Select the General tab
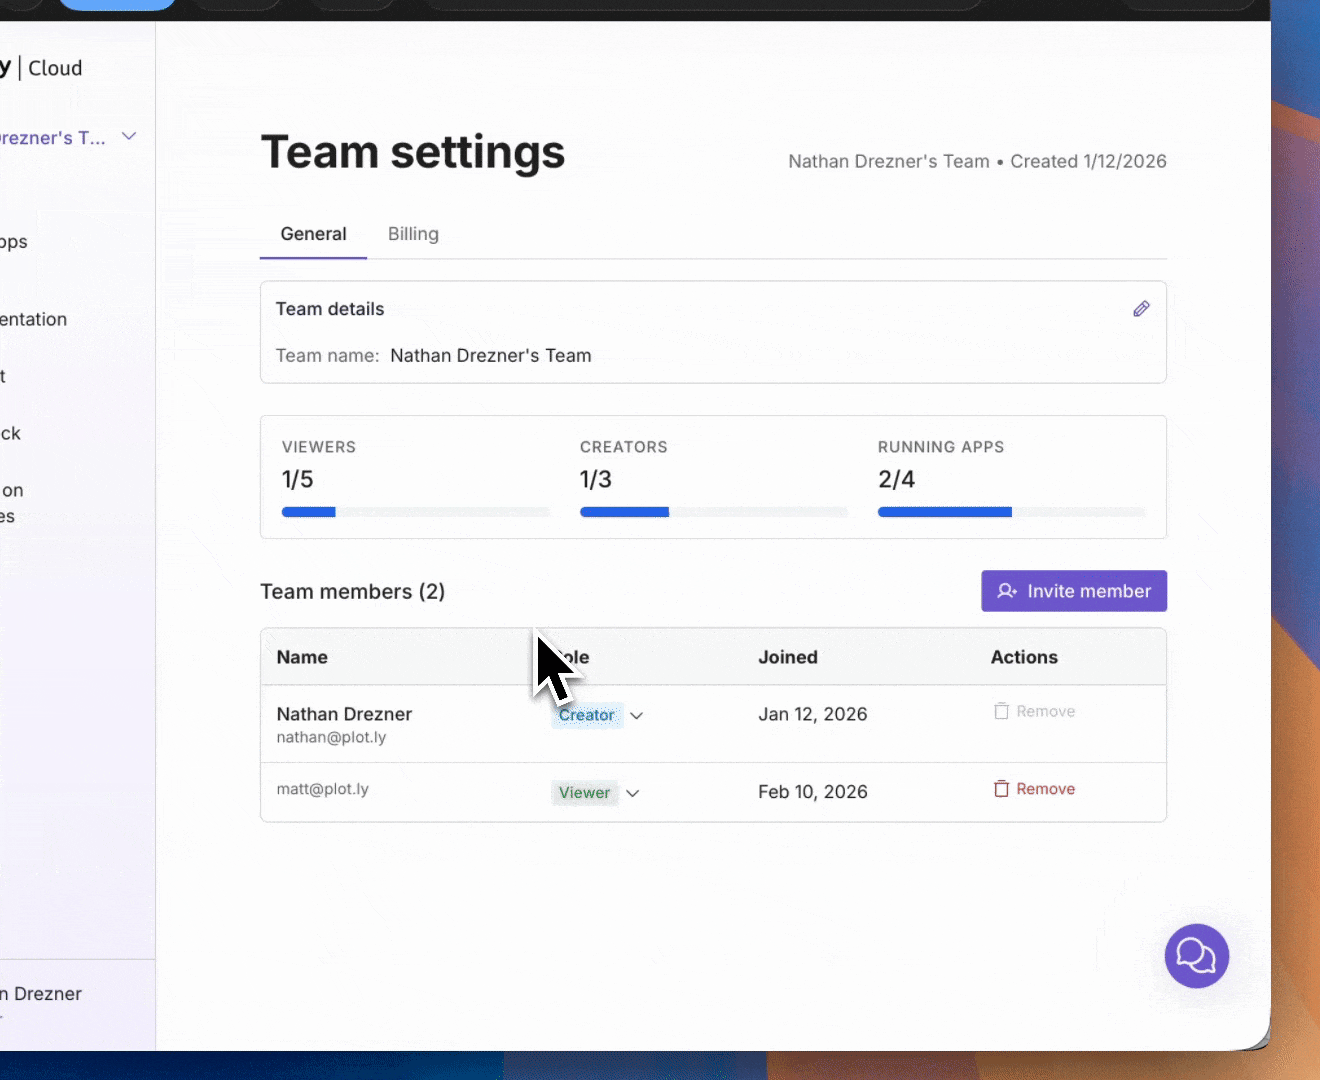Image resolution: width=1320 pixels, height=1080 pixels. click(x=313, y=234)
